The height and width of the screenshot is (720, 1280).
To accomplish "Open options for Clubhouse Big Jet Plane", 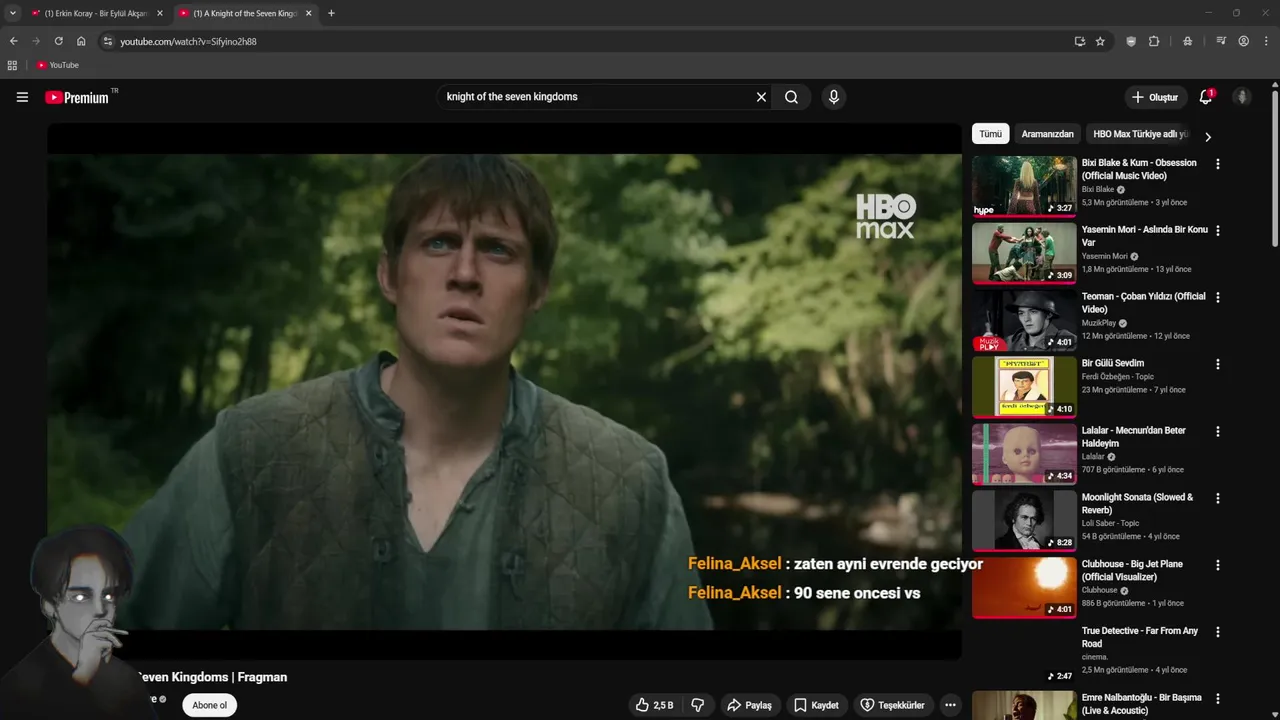I will coord(1217,565).
